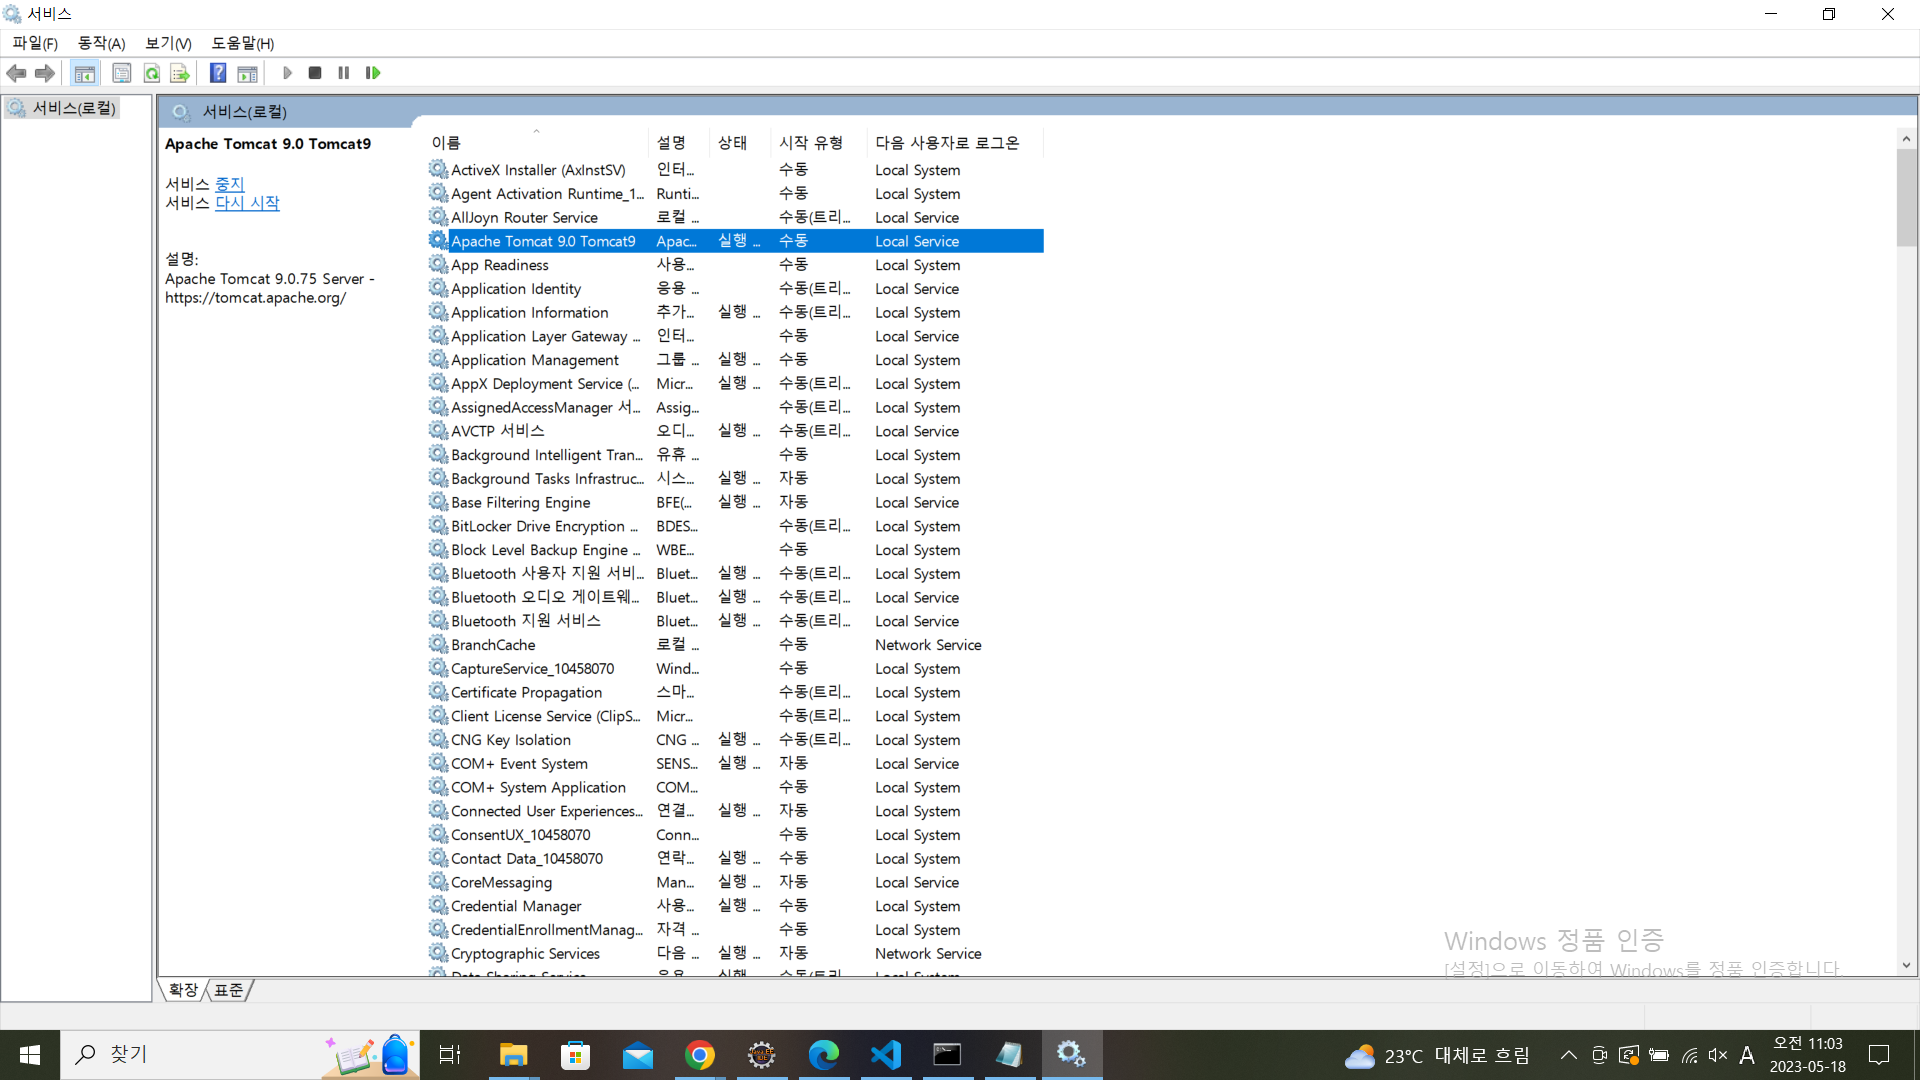Switch to the 표준 tab

[229, 989]
